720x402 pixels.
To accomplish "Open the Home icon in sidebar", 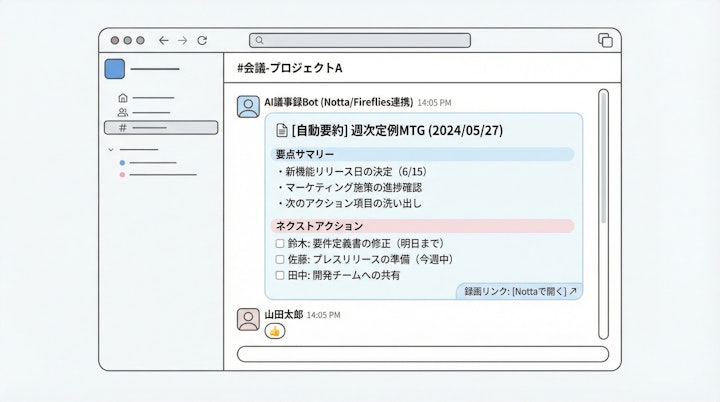I will (x=123, y=98).
